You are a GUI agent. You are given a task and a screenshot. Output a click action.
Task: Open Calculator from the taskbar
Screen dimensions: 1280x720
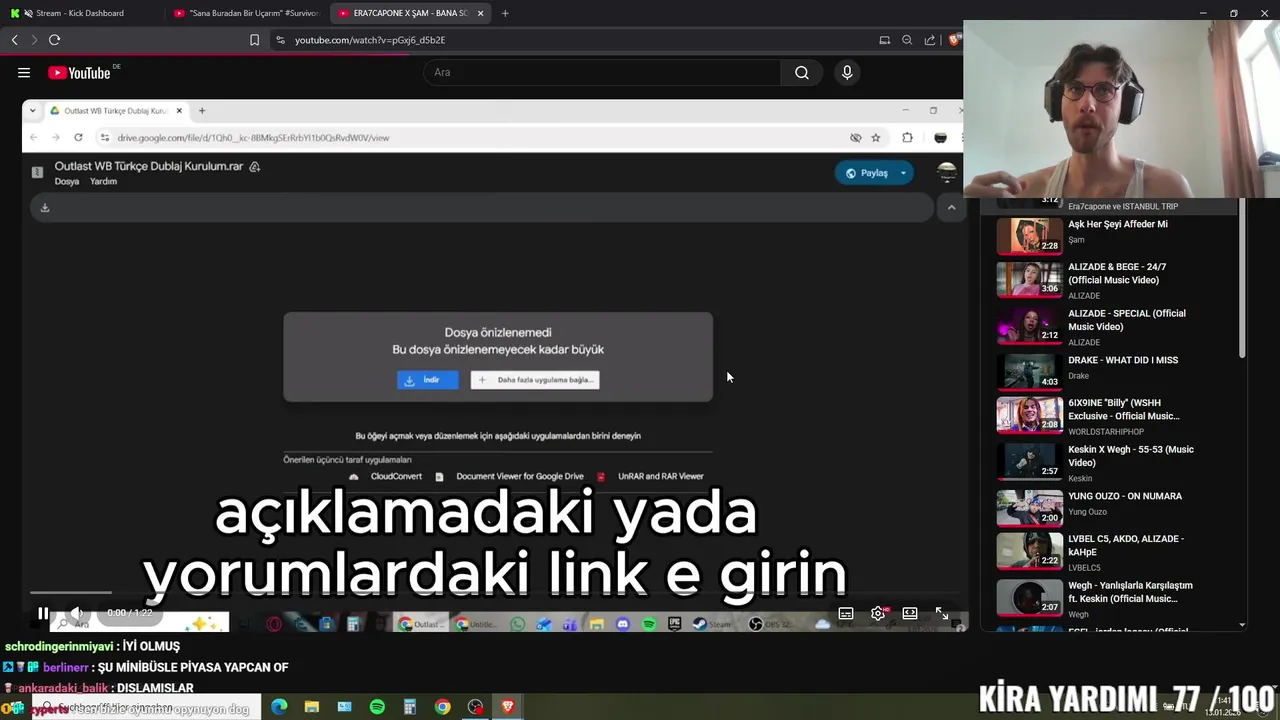click(409, 707)
